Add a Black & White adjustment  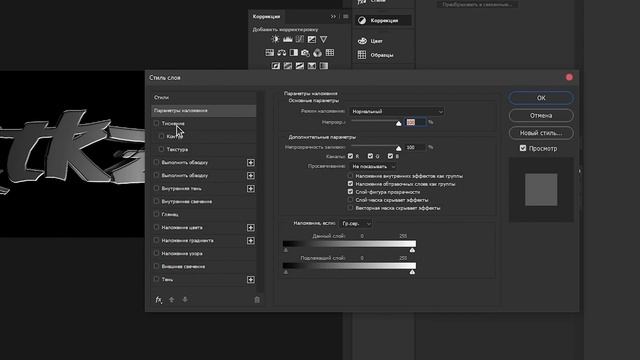294,53
